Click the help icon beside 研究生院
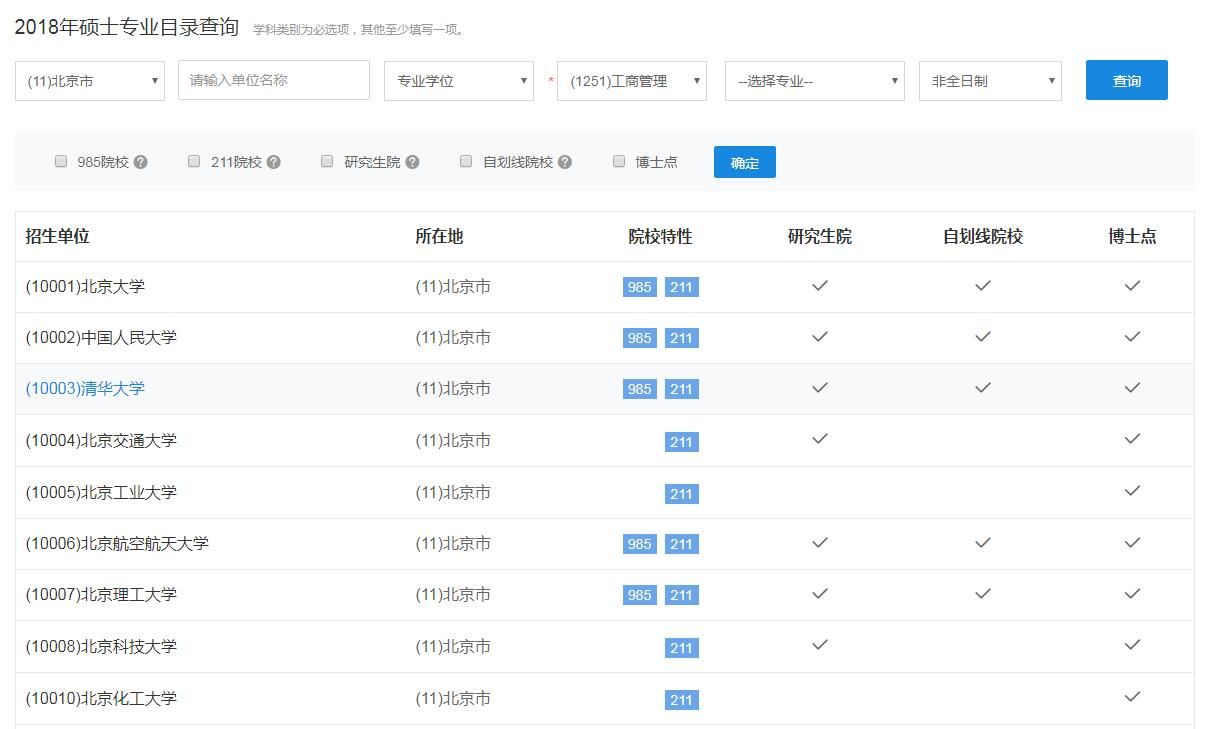1211x729 pixels. pos(412,162)
